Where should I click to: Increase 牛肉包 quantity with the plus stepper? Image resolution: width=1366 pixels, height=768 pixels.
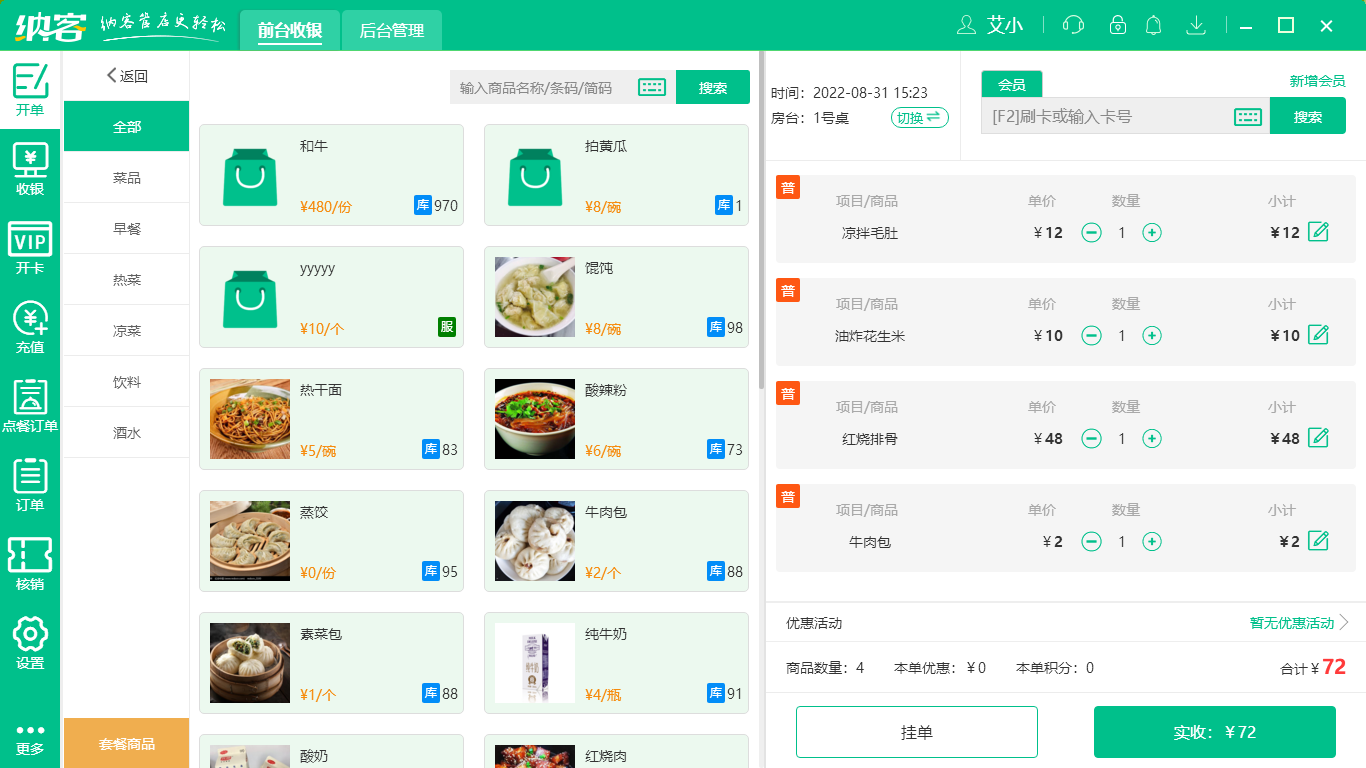coord(1152,541)
